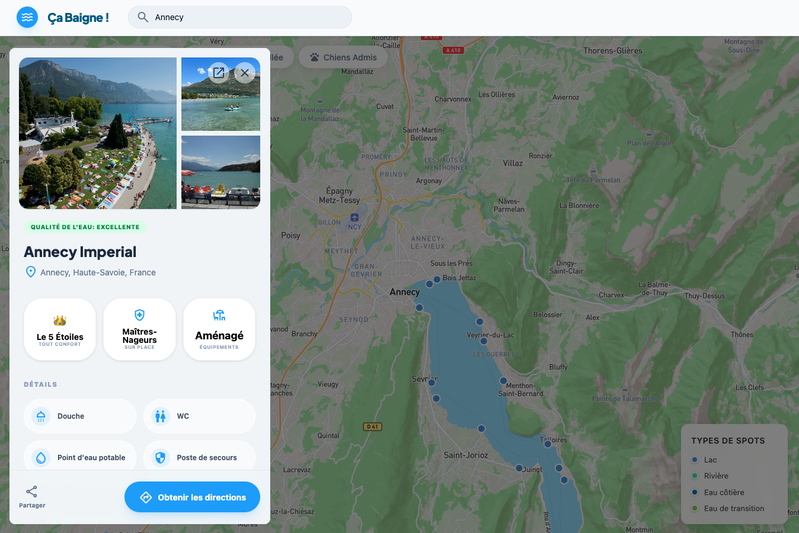Viewport: 799px width, 533px height.
Task: Select the map marker at Duingt
Action: 519,468
